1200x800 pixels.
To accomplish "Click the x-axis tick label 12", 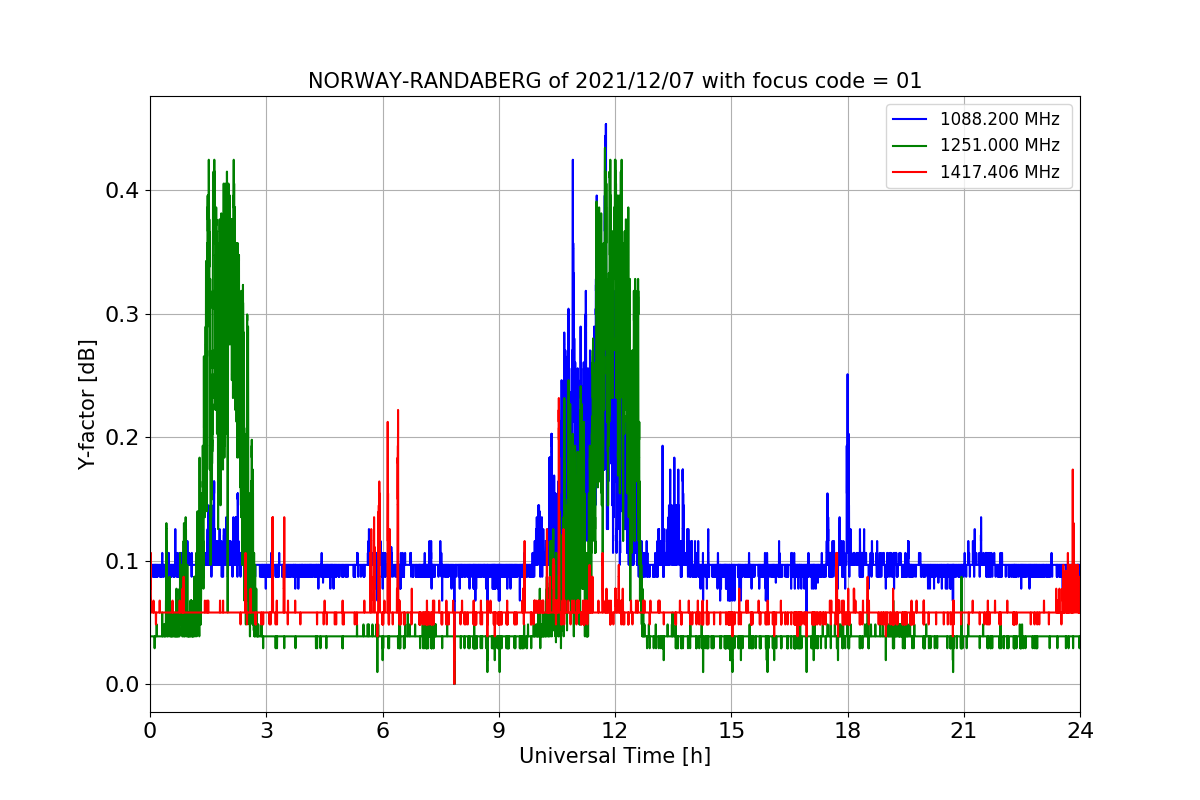I will 615,730.
